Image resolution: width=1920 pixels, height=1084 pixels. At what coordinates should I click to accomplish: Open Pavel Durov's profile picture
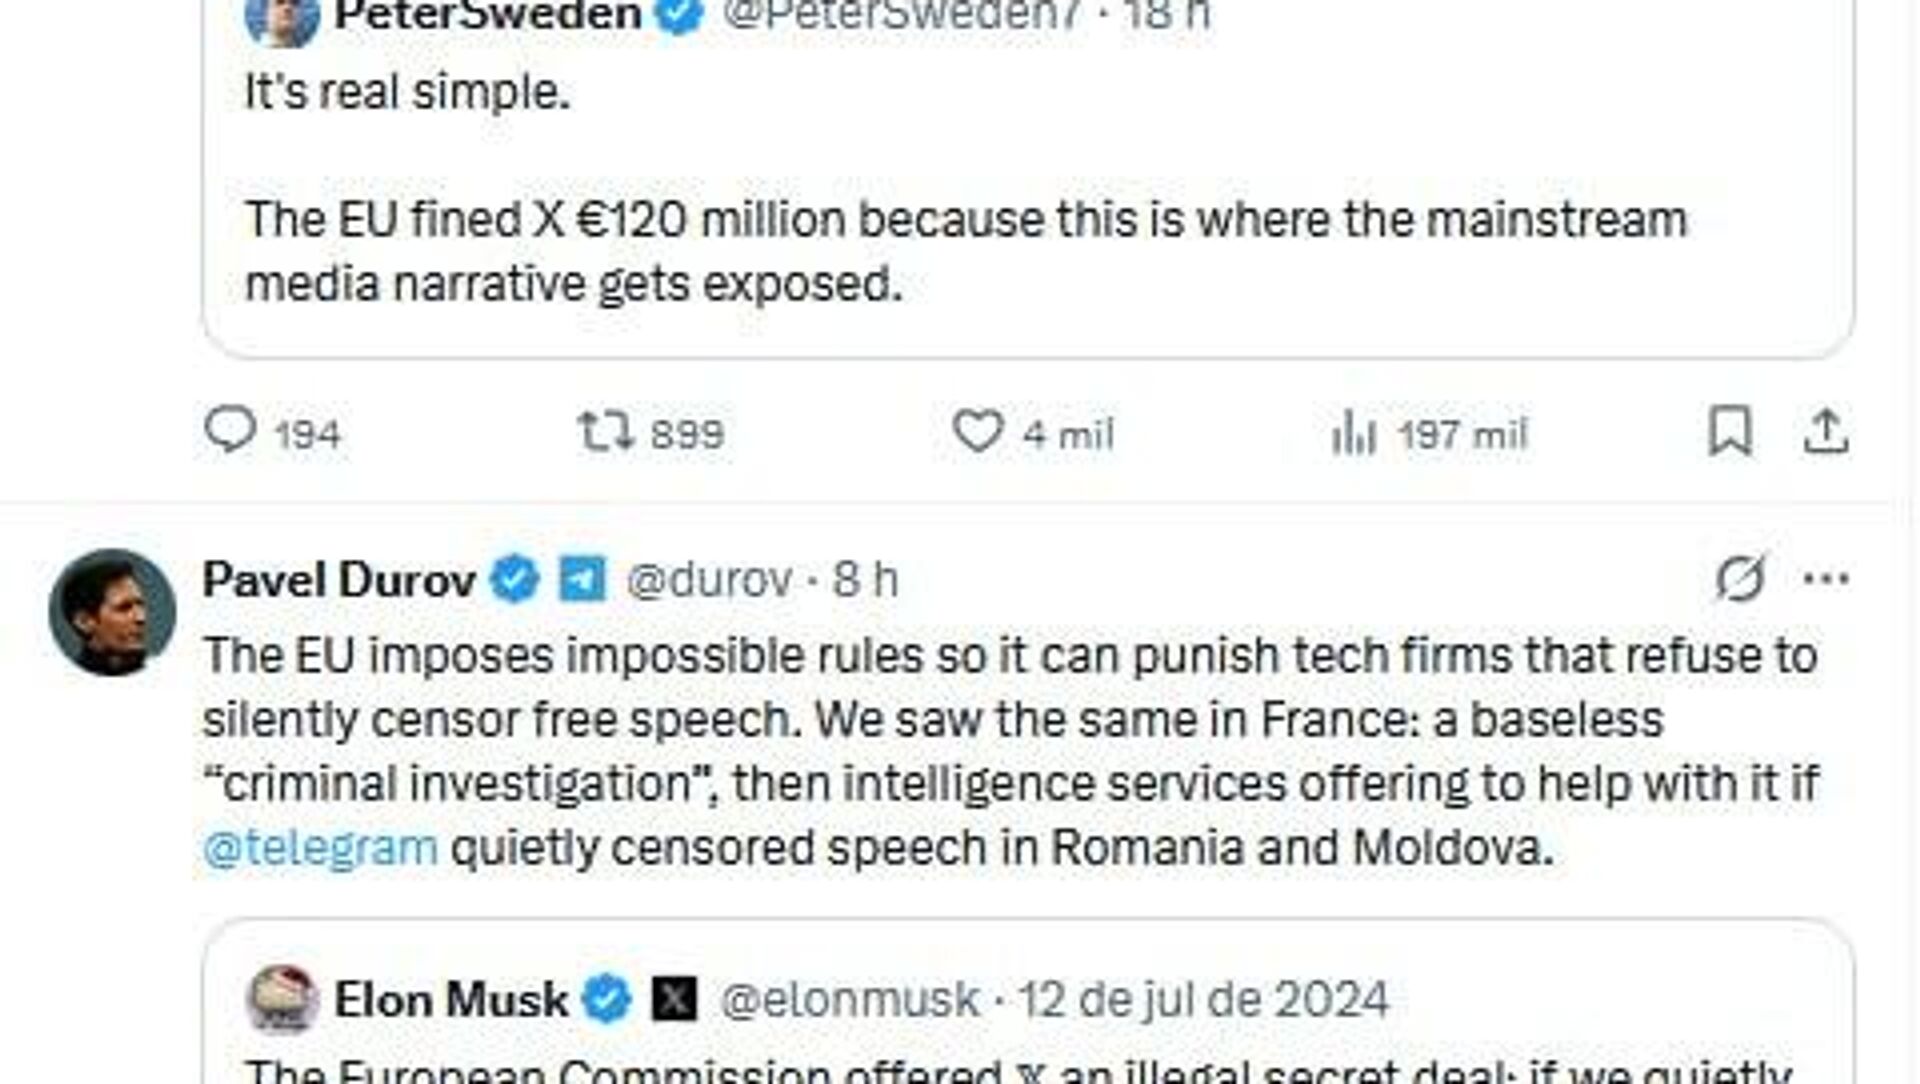(x=112, y=612)
